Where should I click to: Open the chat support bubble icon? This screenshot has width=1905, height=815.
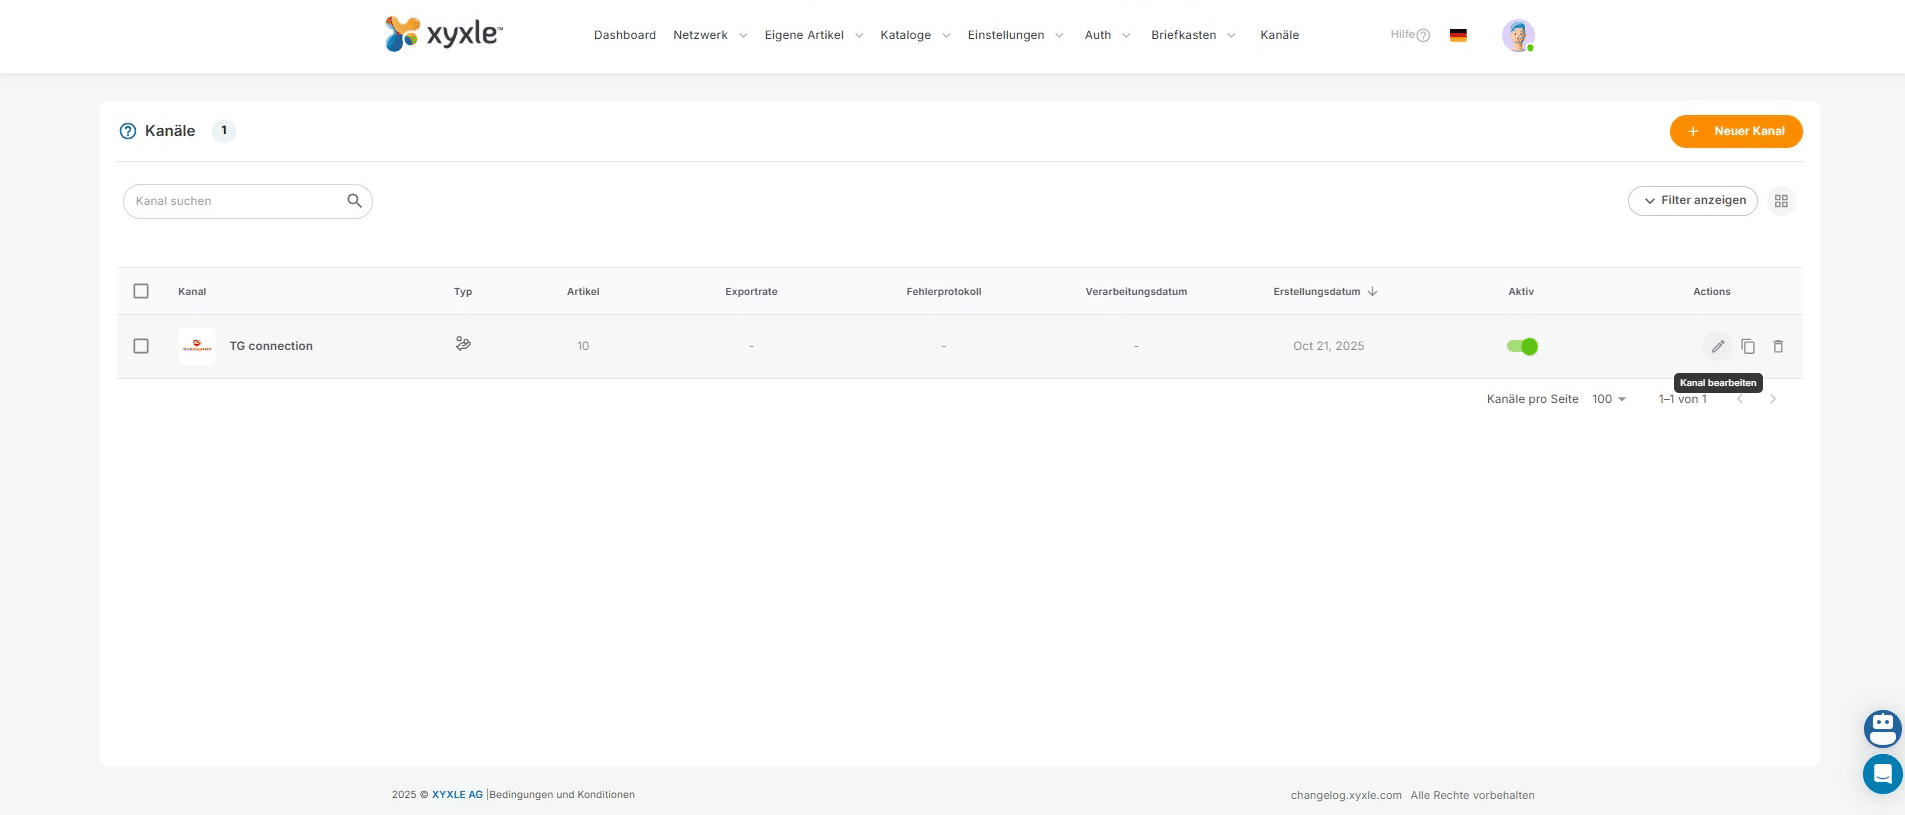tap(1882, 774)
